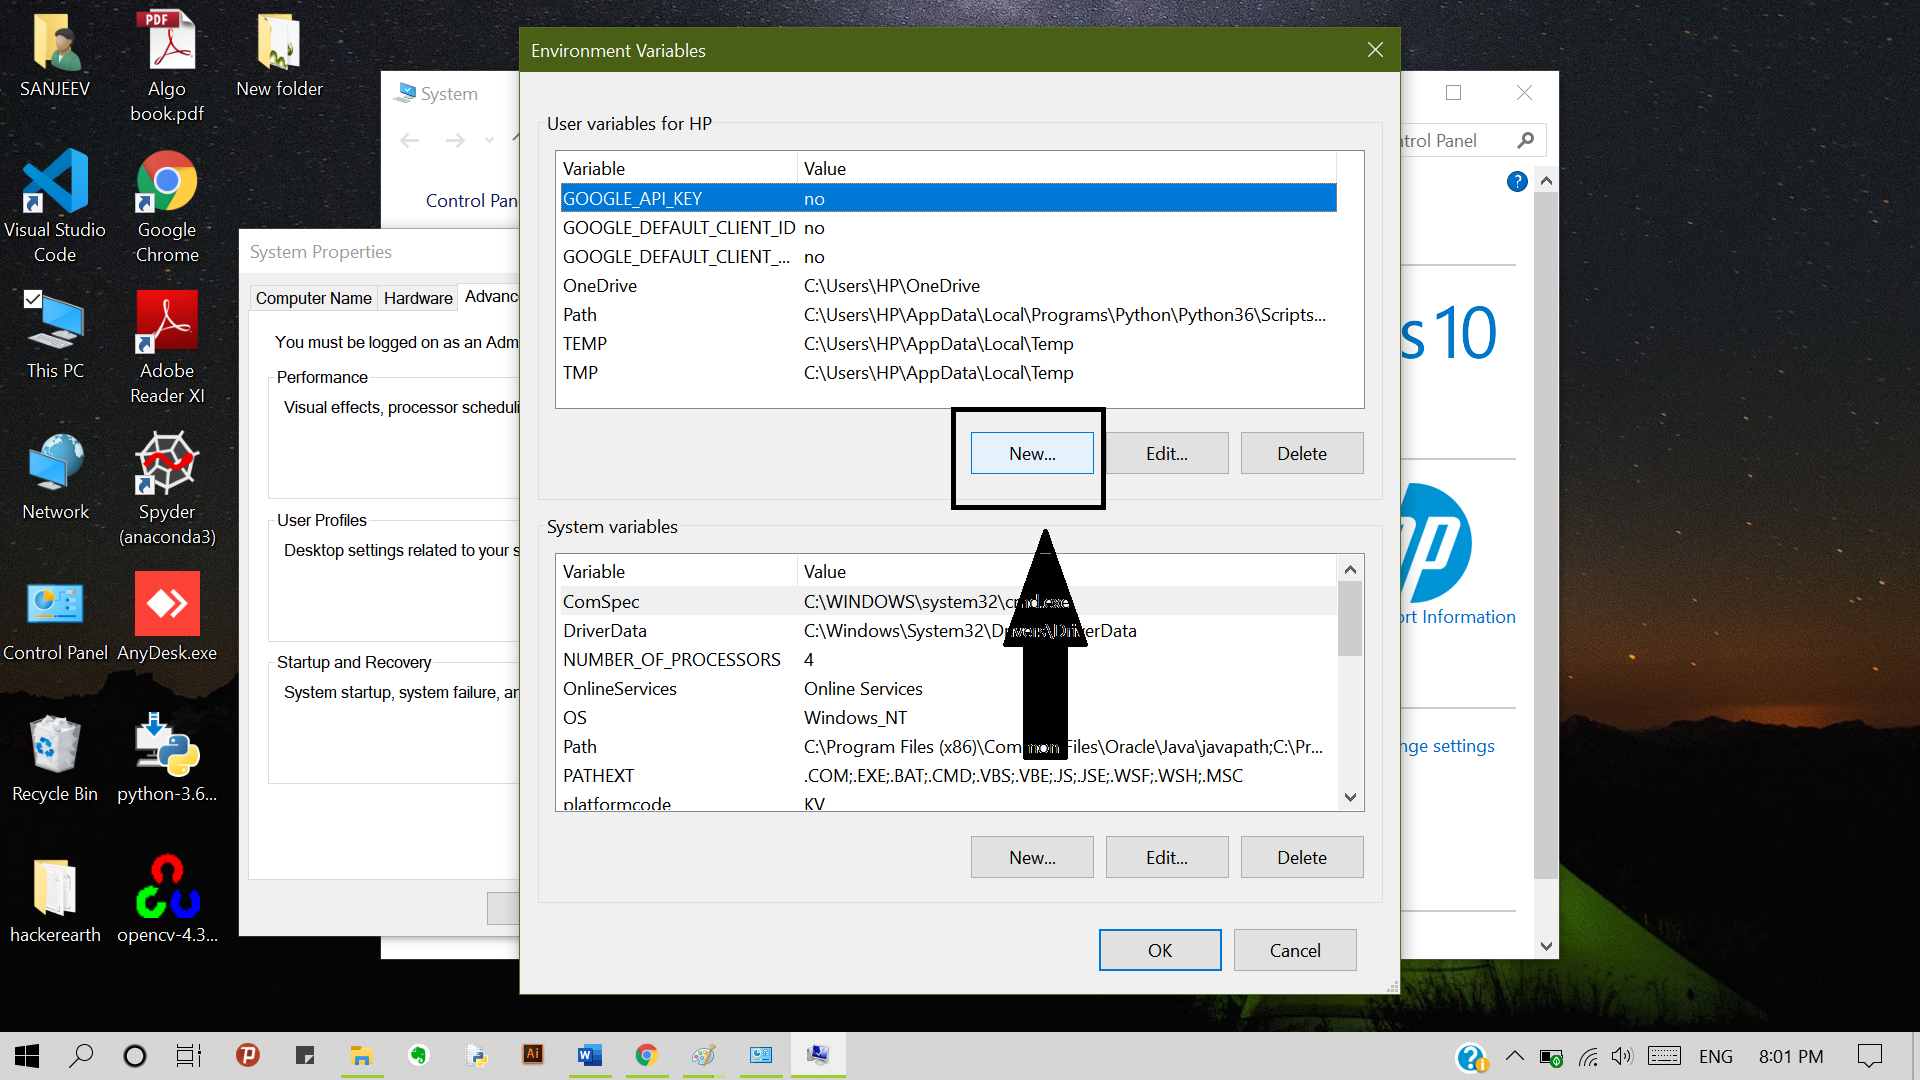The width and height of the screenshot is (1920, 1080).
Task: Open the navigation history dropdown arrow
Action: coord(489,140)
